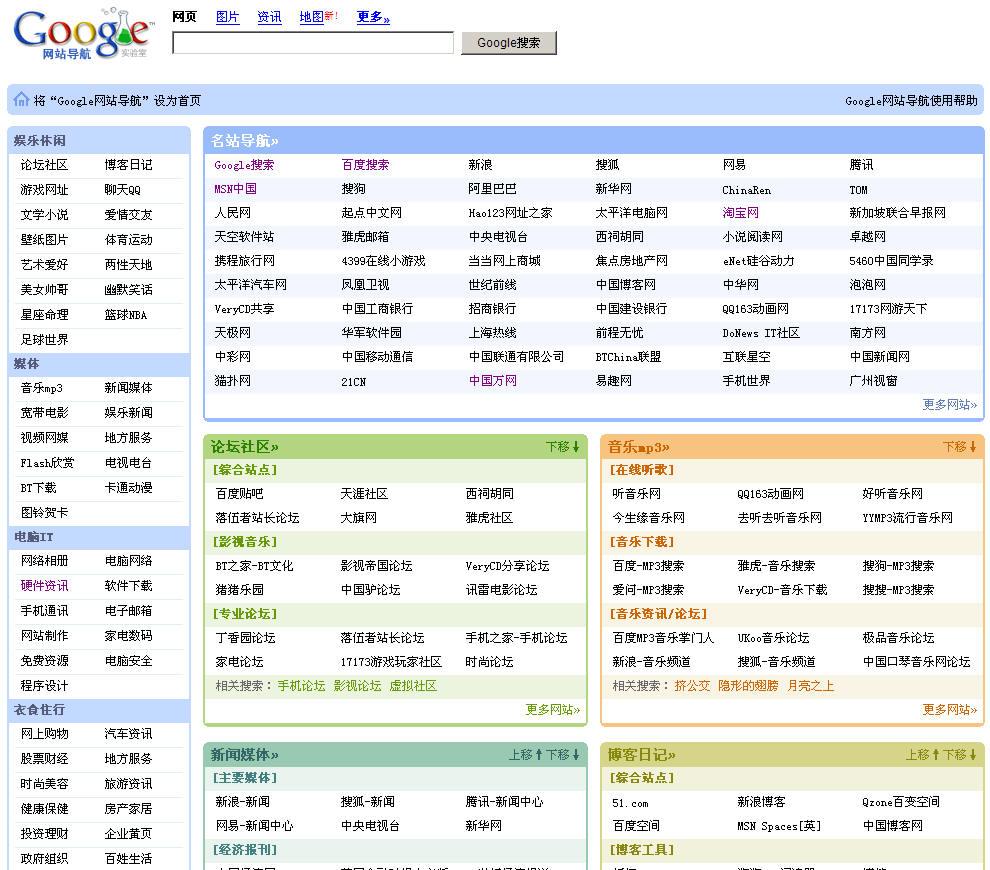
Task: Open the 名站导航» section header
Action: point(244,141)
